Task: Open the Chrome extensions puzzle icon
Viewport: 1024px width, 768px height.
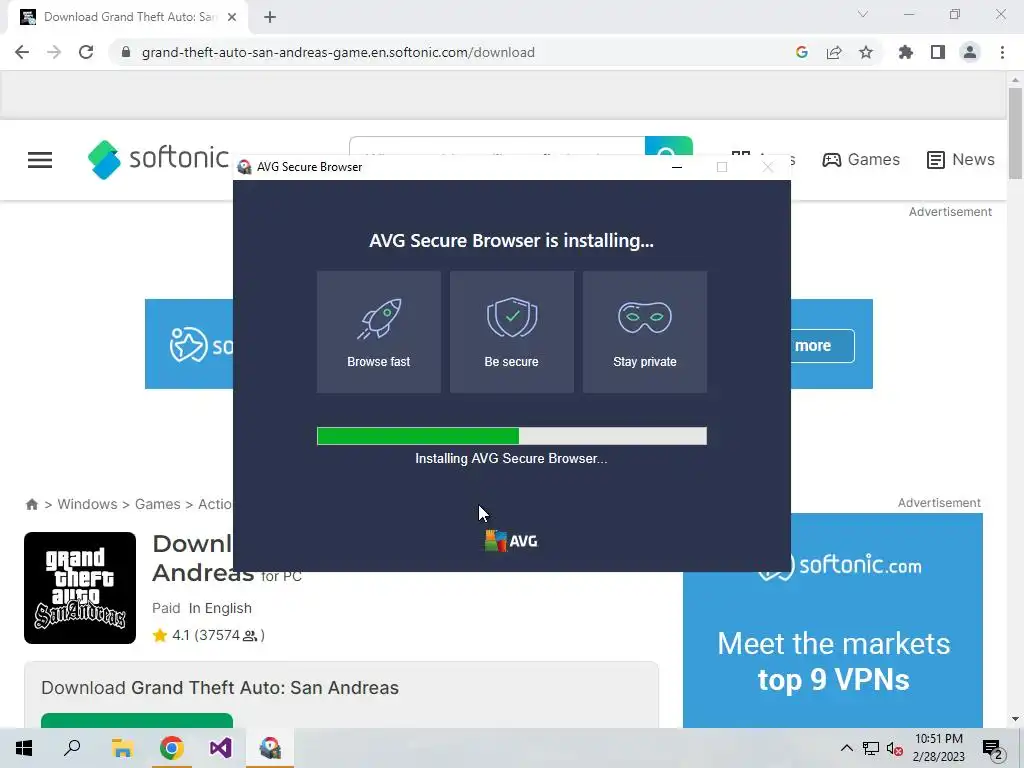Action: pos(906,52)
